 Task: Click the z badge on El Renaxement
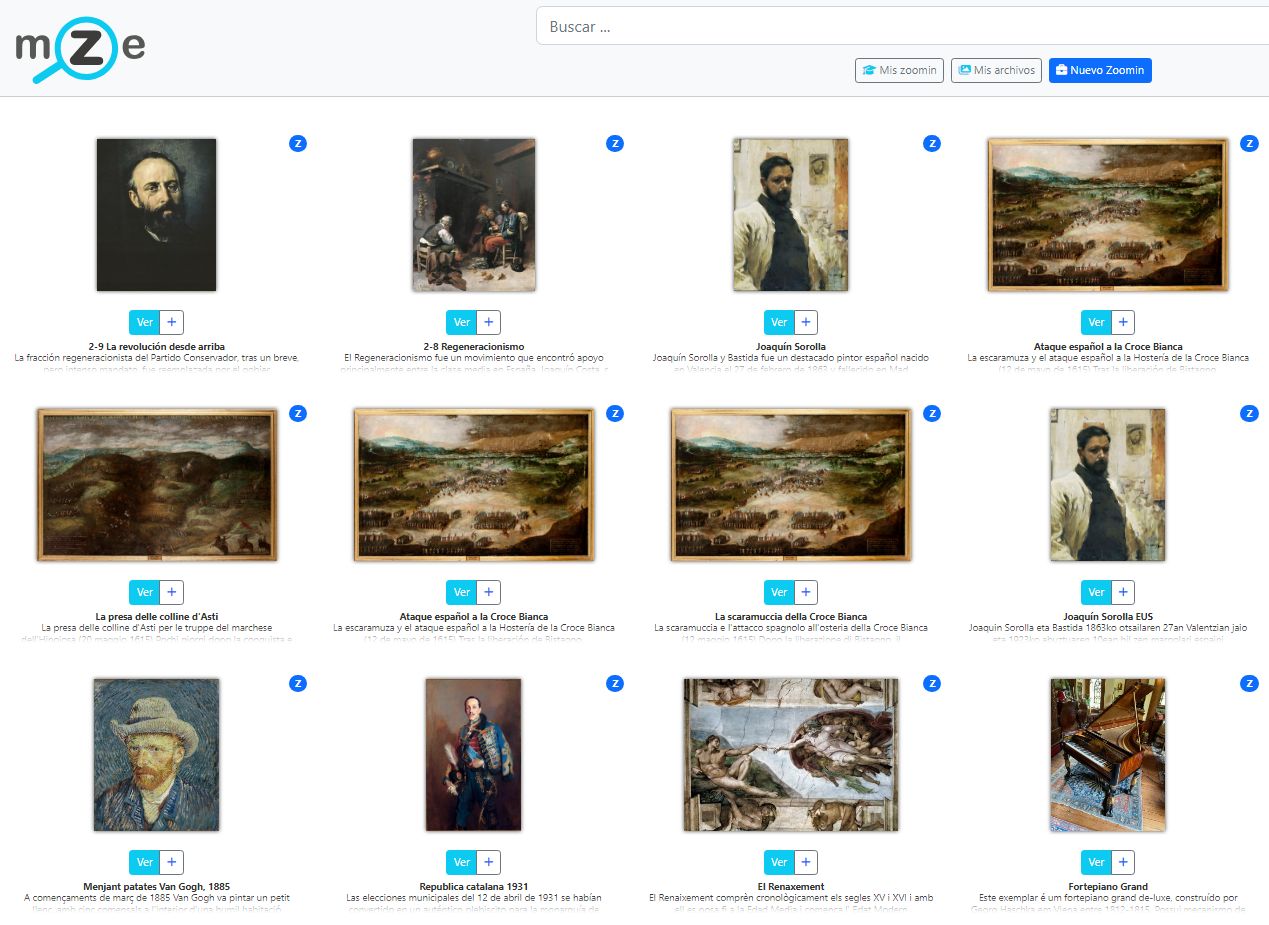pos(932,683)
